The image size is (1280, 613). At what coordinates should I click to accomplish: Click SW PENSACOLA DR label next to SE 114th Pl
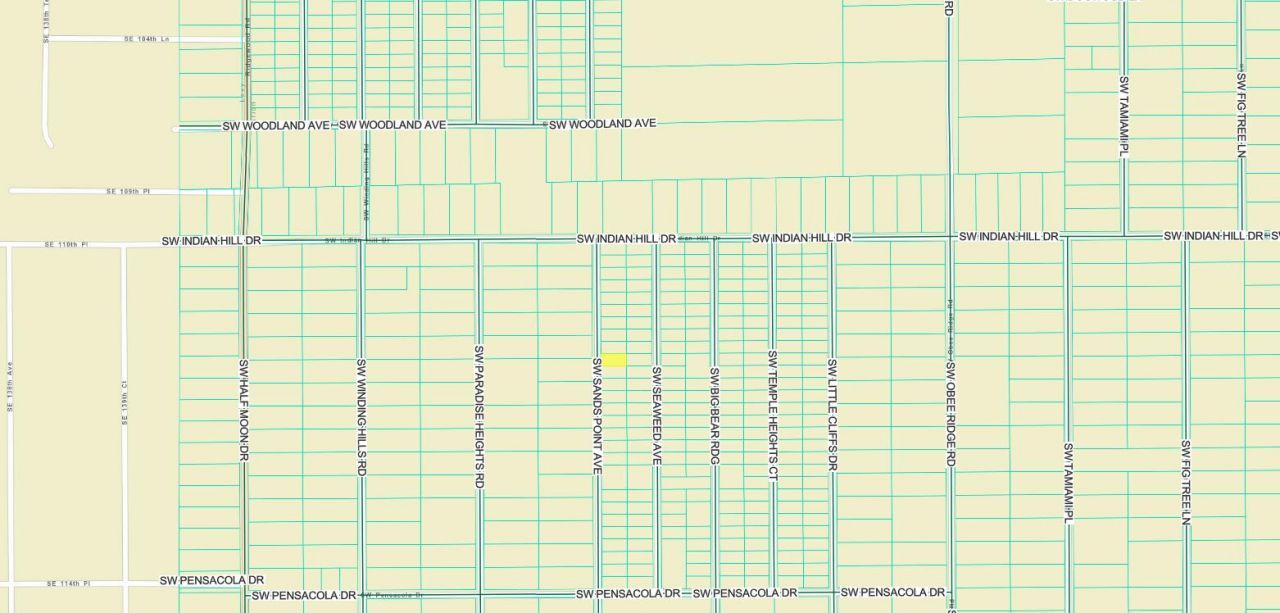point(212,581)
